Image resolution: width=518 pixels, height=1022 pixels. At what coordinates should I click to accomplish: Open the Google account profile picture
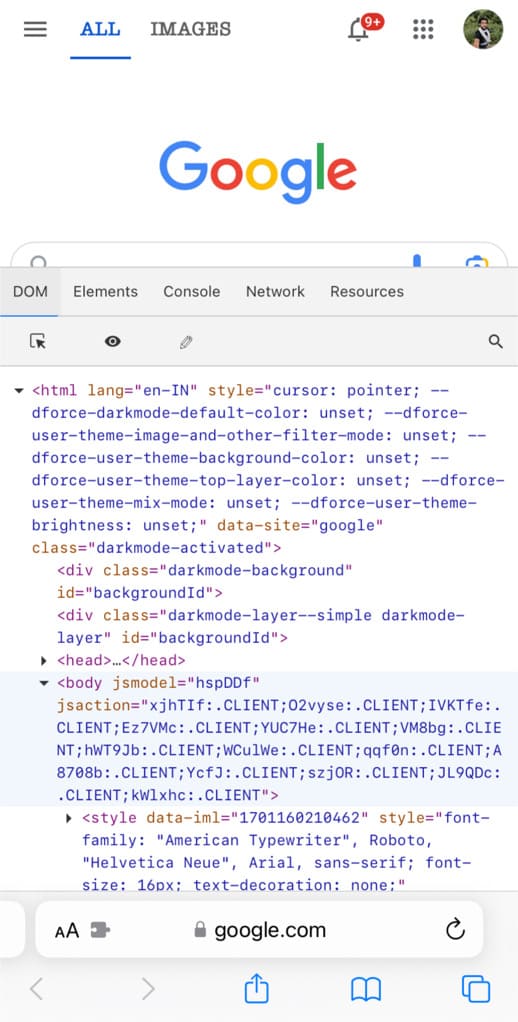pos(483,29)
